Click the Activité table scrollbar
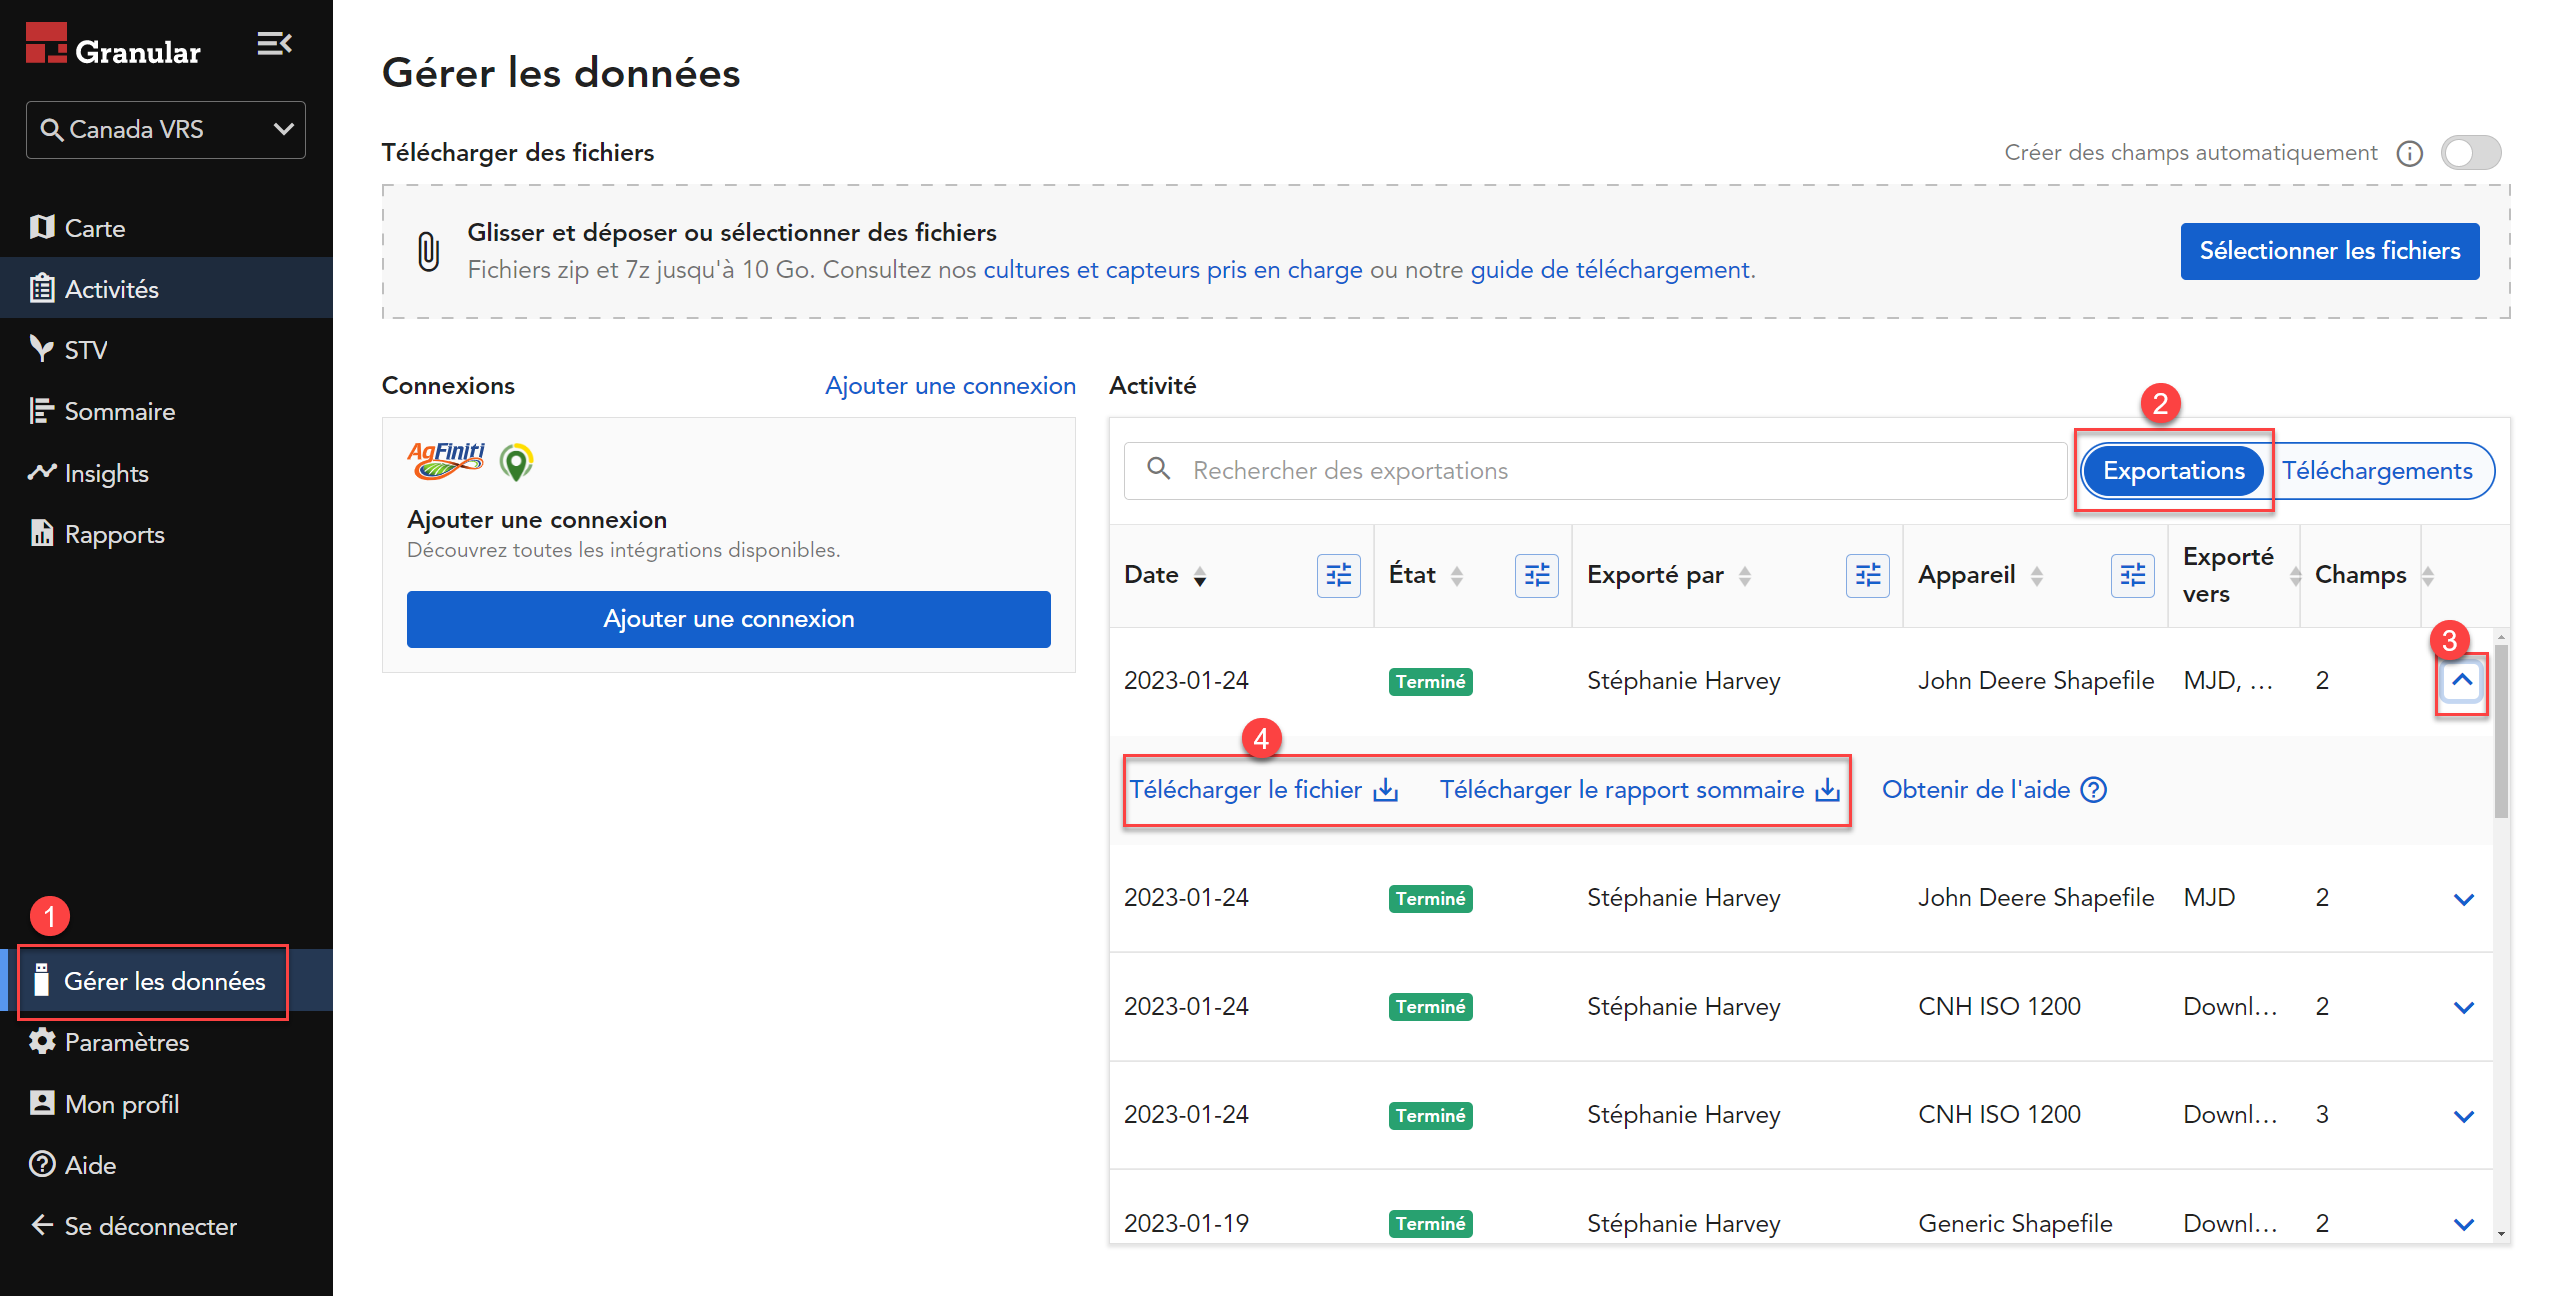 [2501, 731]
